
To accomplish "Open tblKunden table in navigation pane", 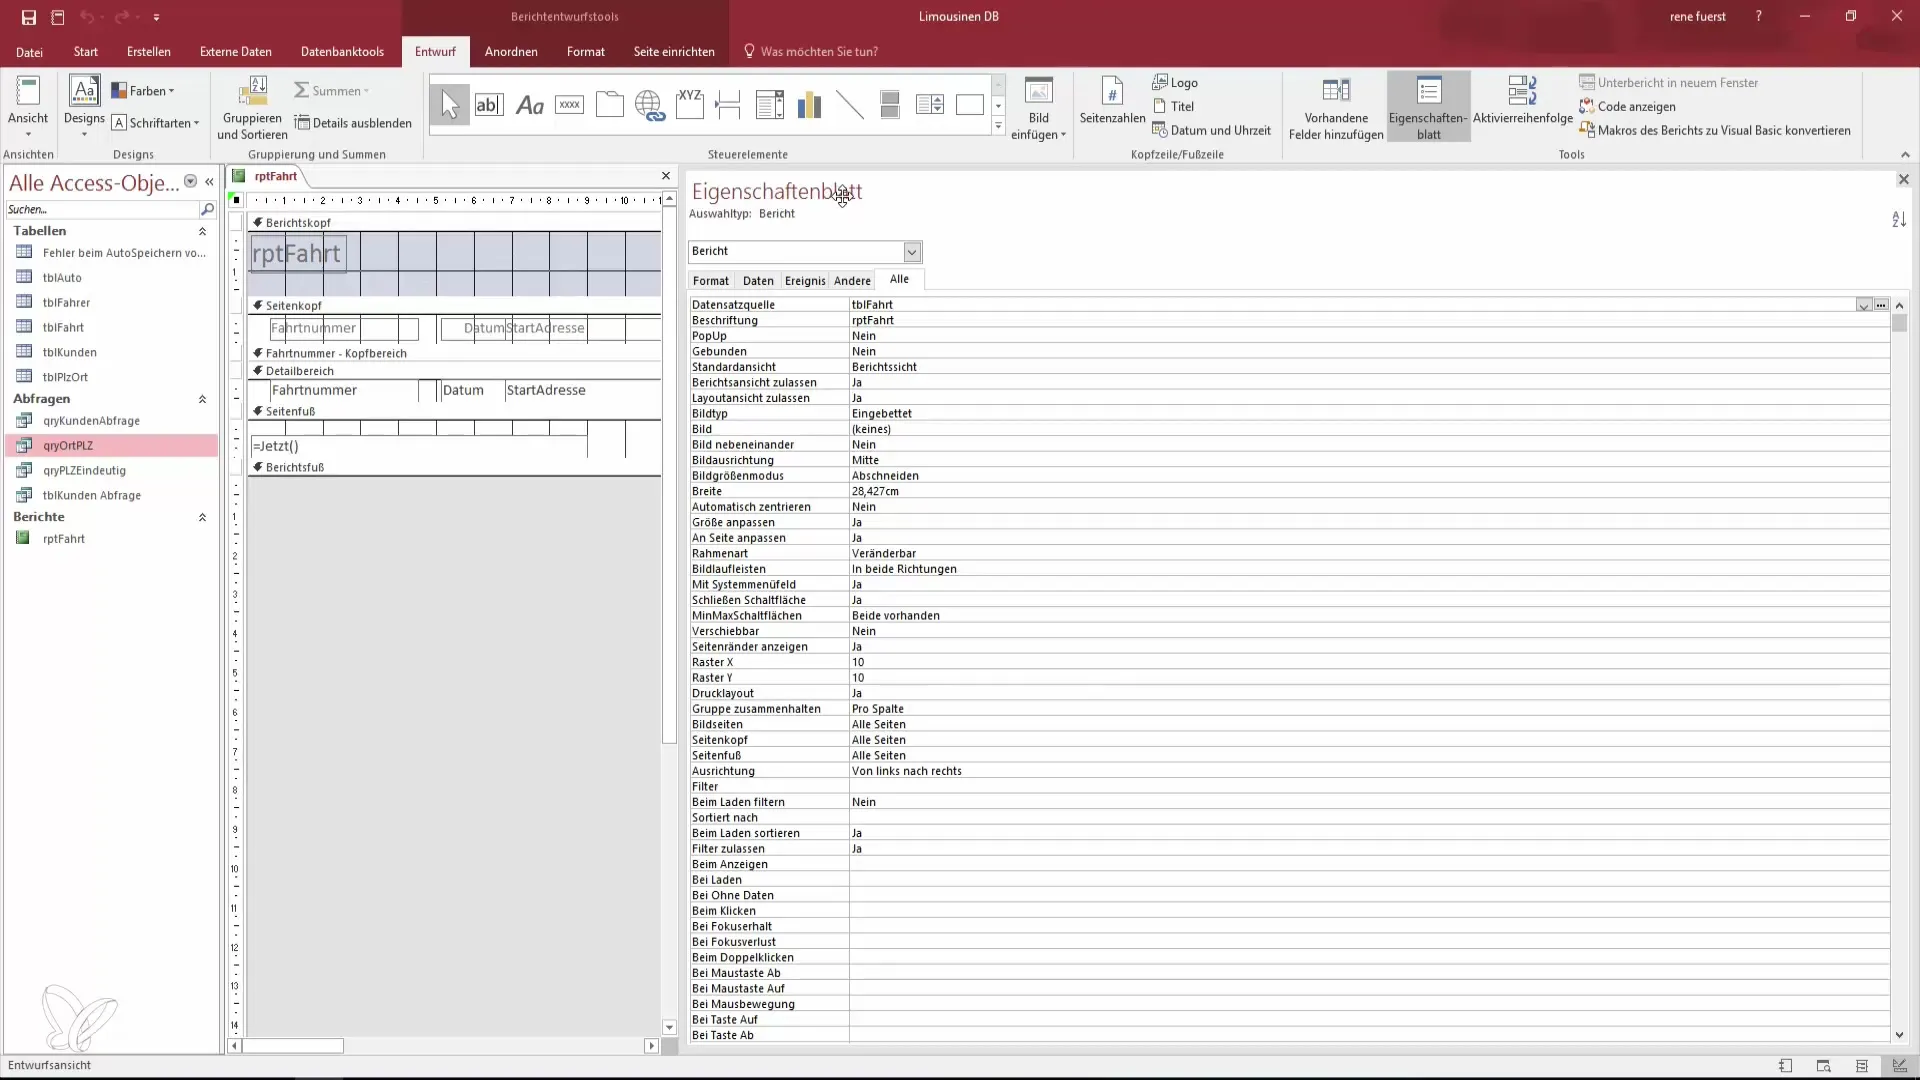I will click(69, 352).
